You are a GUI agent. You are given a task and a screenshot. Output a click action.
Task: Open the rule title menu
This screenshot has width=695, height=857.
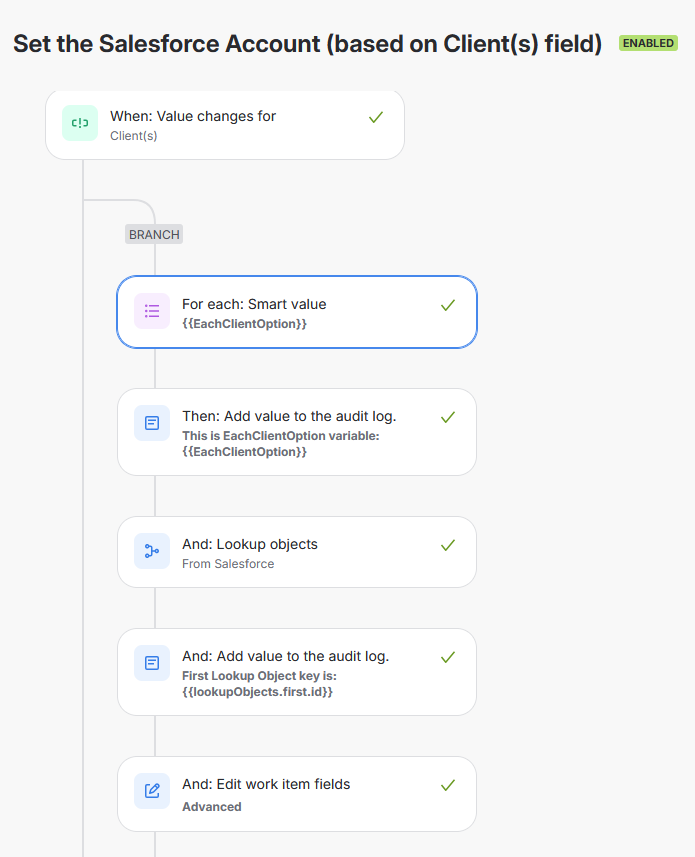coord(306,44)
